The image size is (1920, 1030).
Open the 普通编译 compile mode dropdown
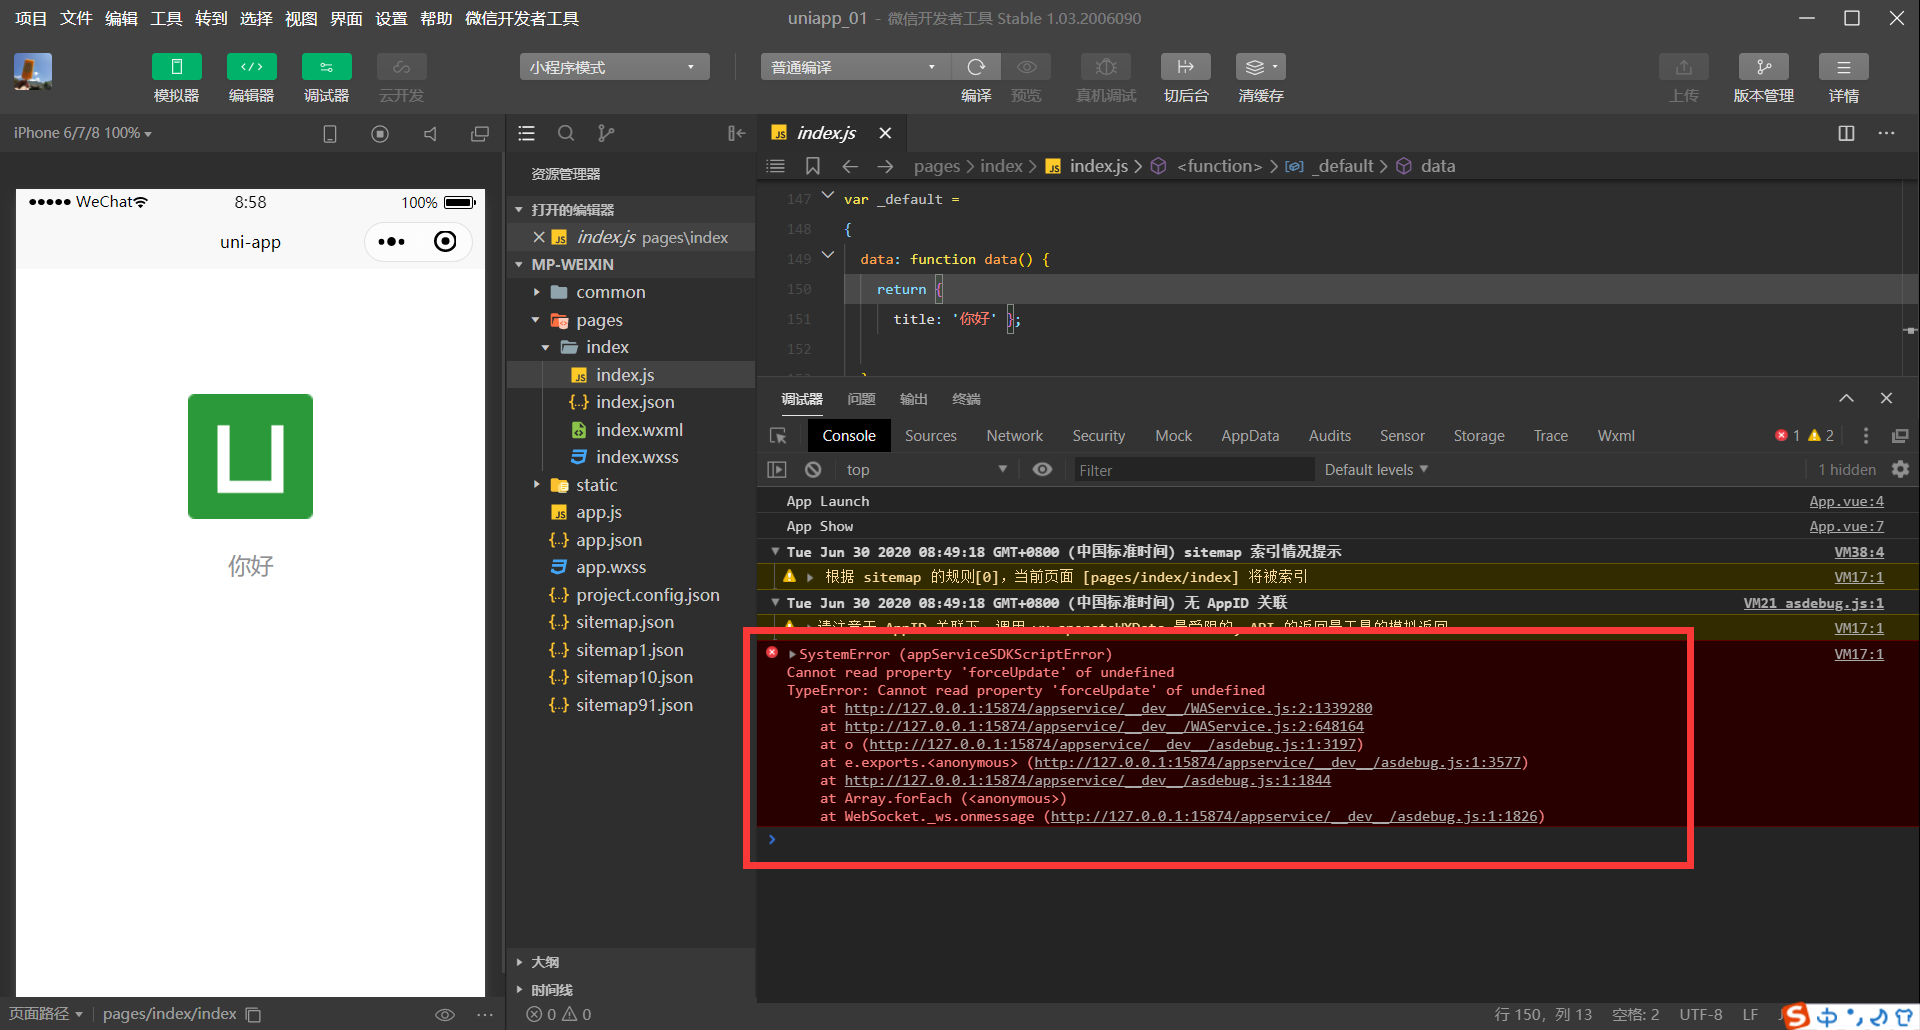point(855,66)
